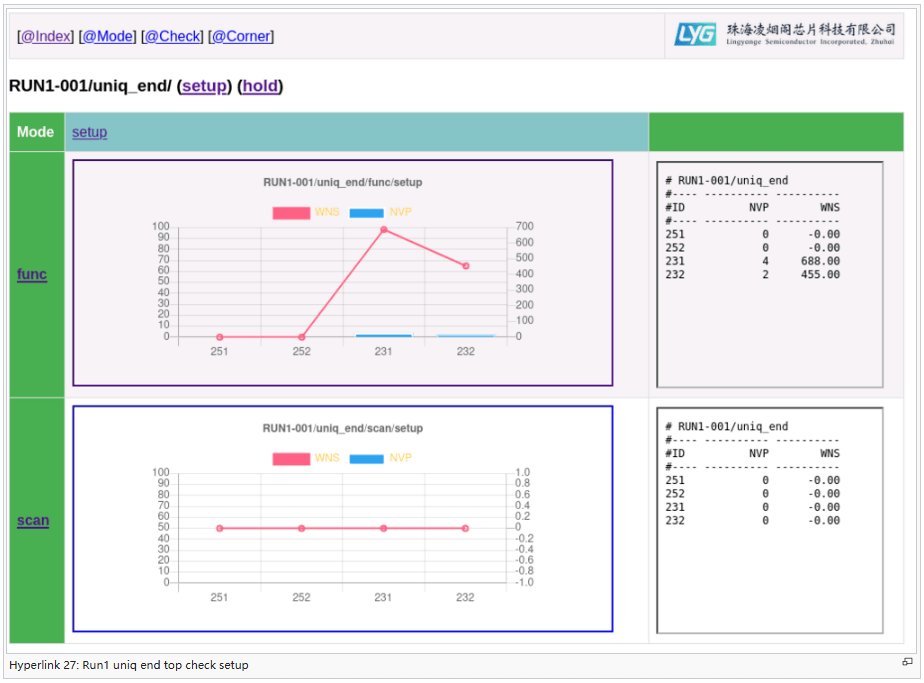
Task: Toggle WNS legend swatch in func chart
Action: (291, 212)
